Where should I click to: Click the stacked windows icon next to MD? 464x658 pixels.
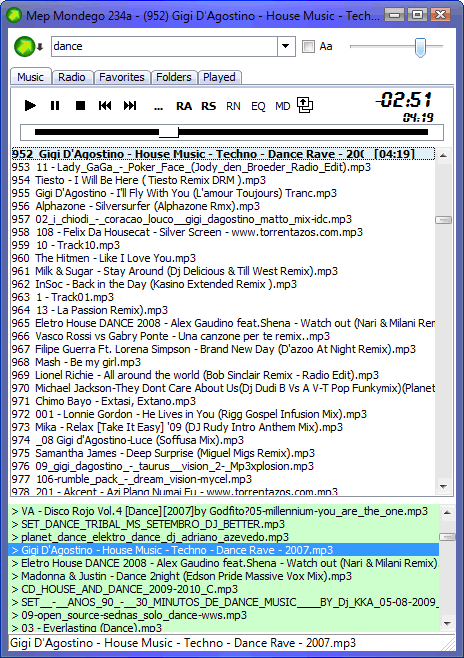pos(305,105)
